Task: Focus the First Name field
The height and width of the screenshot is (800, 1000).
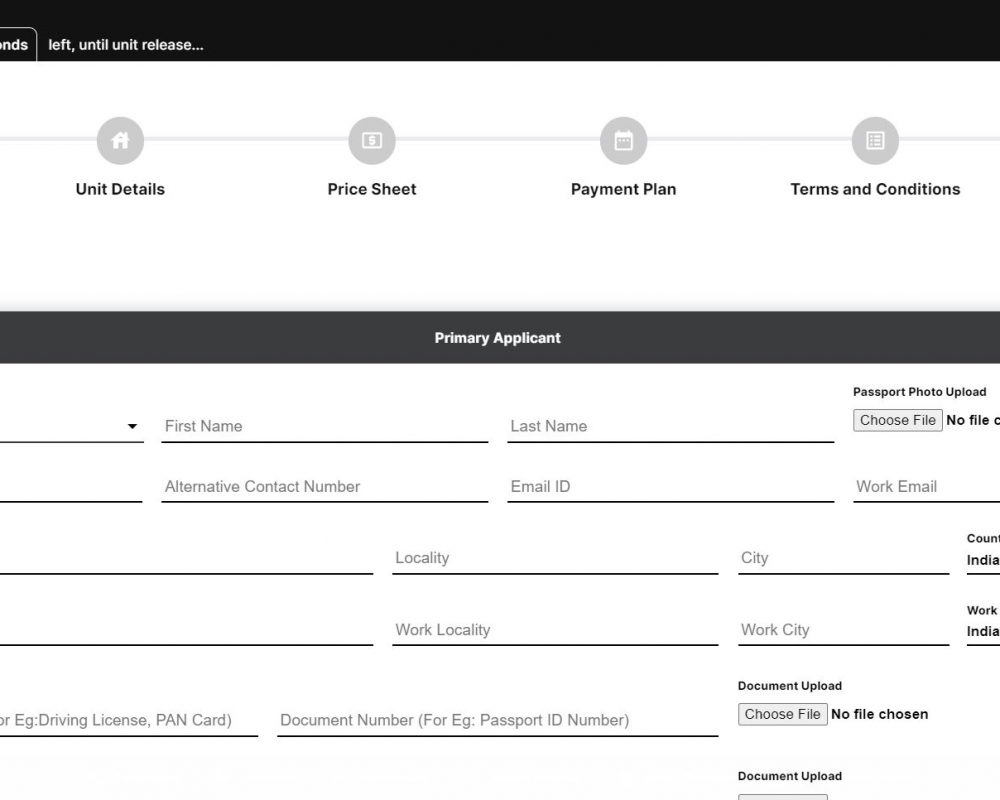Action: [325, 426]
